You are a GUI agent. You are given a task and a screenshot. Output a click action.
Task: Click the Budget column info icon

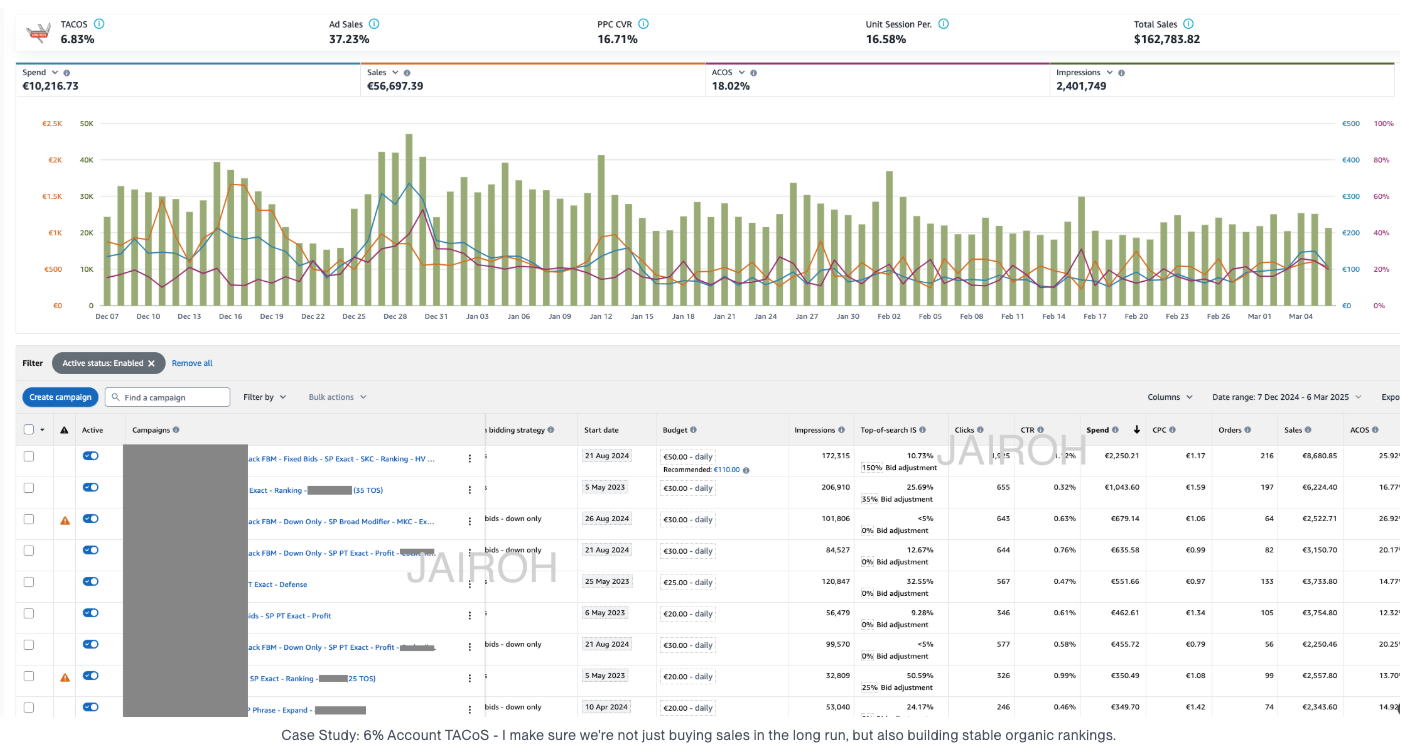pos(693,430)
